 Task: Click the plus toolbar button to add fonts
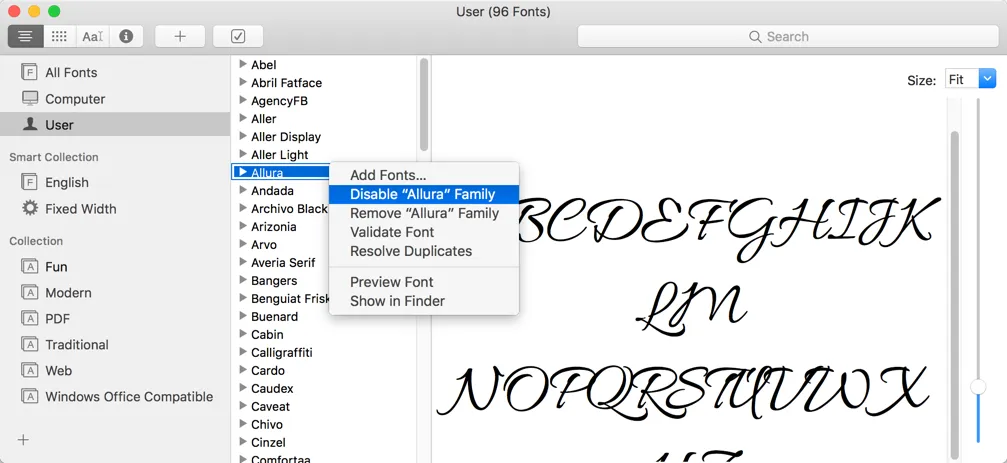pos(180,37)
